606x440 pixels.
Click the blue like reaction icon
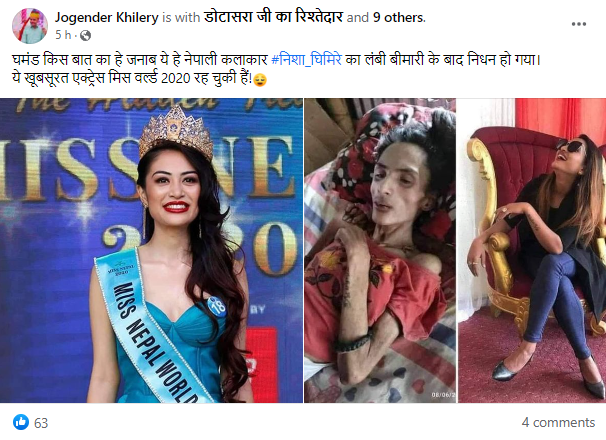(x=21, y=422)
